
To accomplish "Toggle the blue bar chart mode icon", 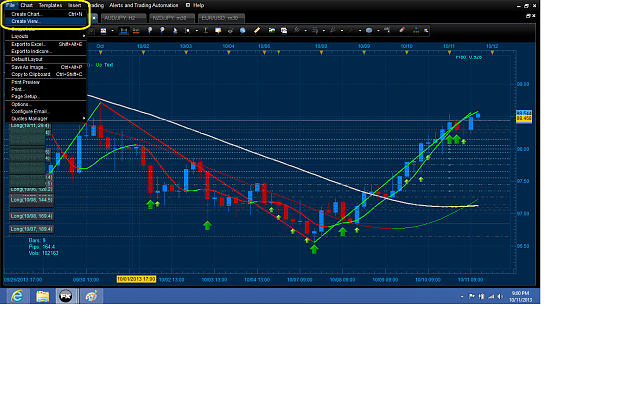I will pyautogui.click(x=124, y=31).
